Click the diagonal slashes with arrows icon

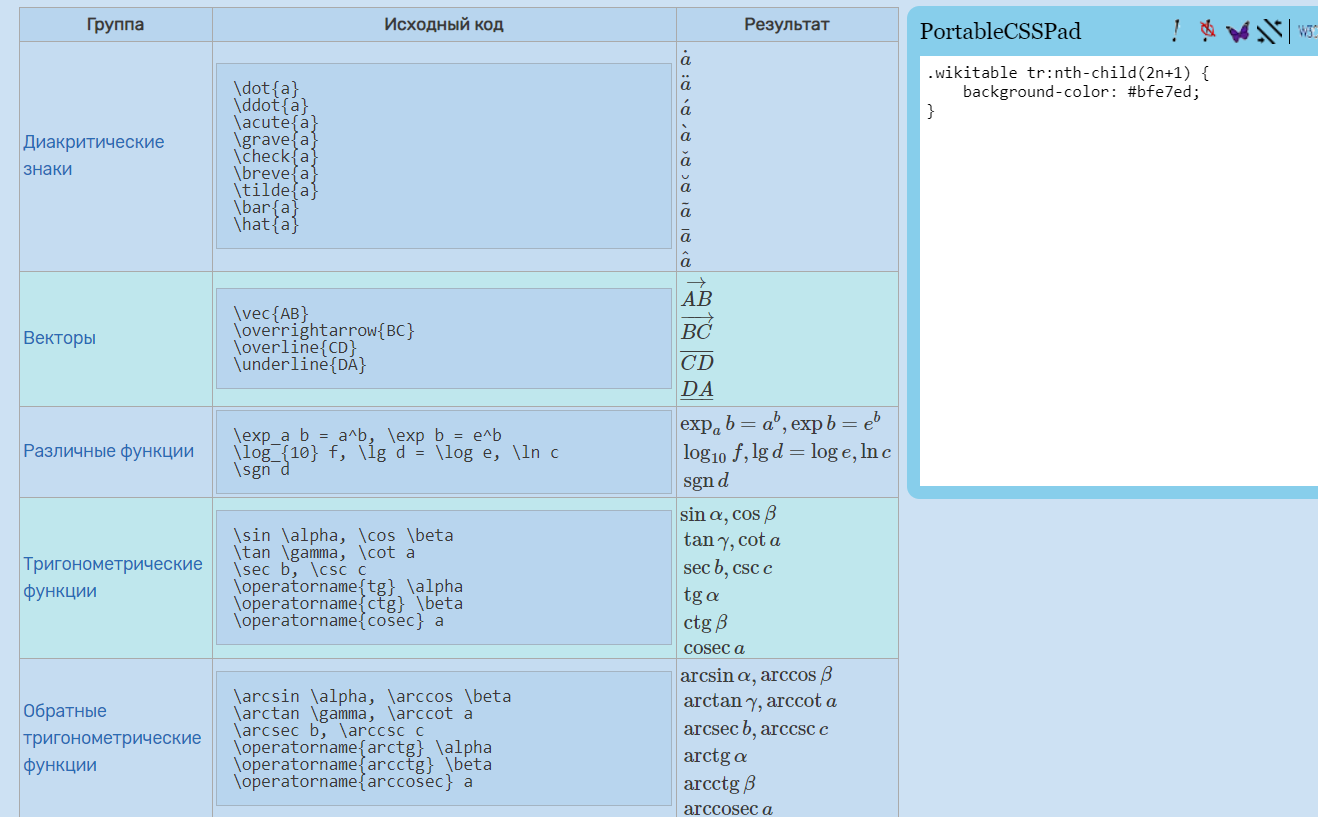point(1270,32)
